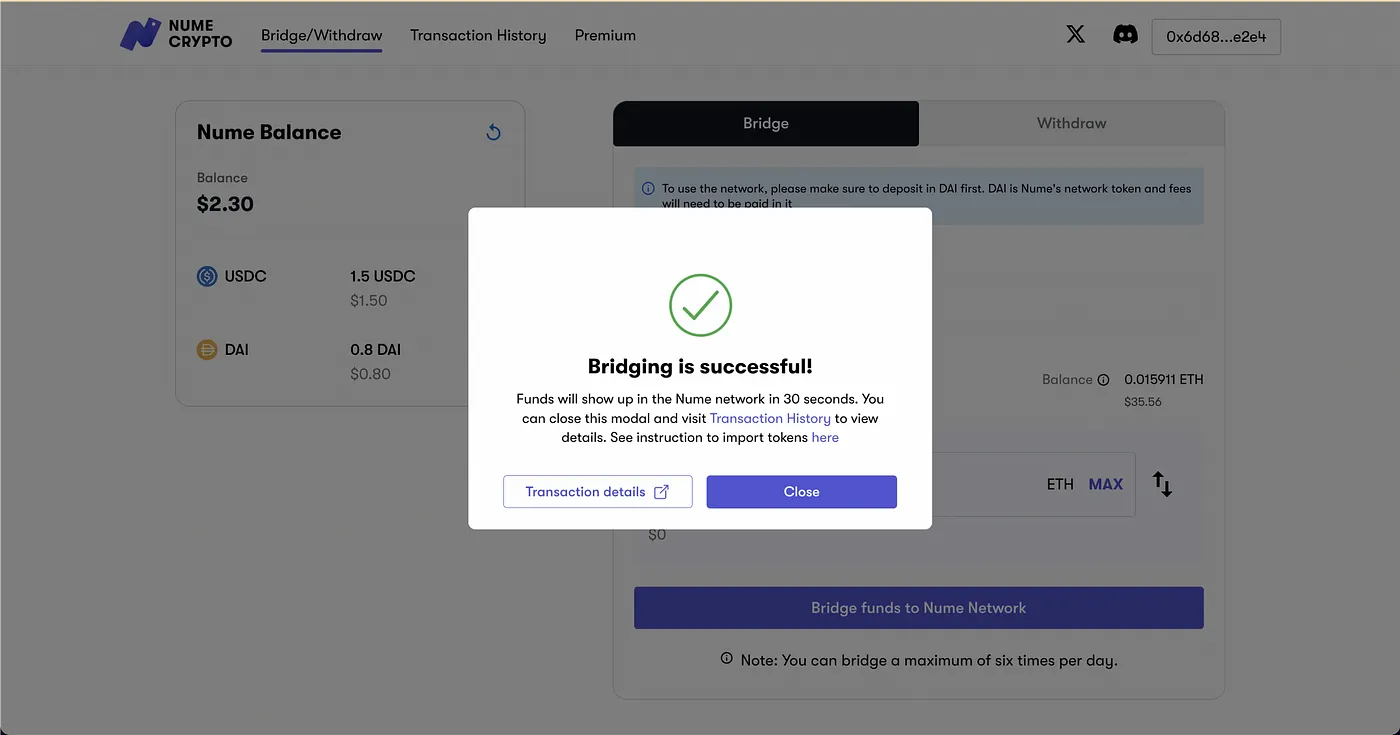
Task: Refresh Nume Balance with the reload icon
Action: point(493,132)
